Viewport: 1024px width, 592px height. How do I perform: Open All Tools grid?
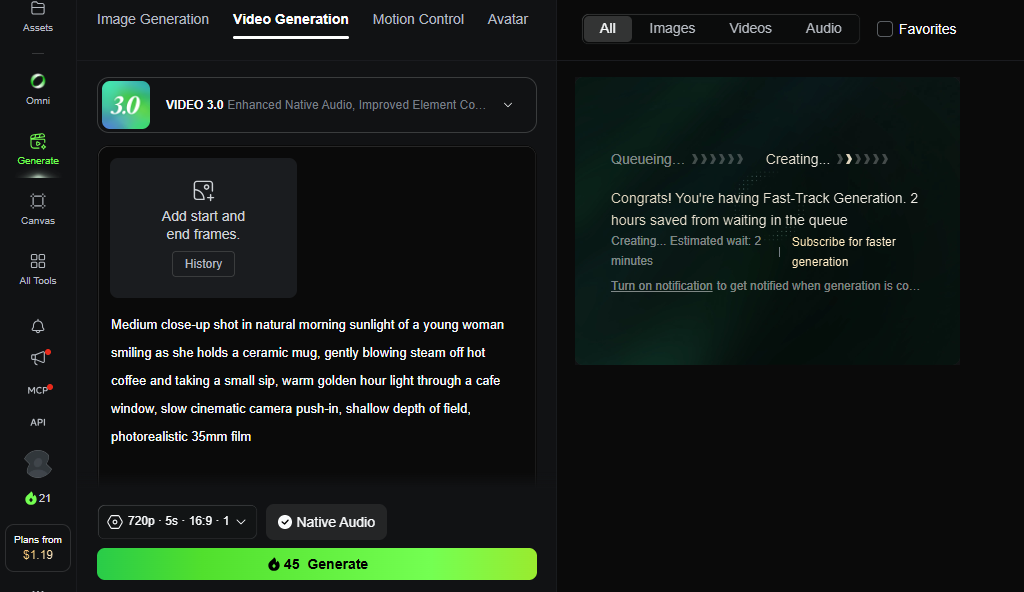pyautogui.click(x=38, y=269)
